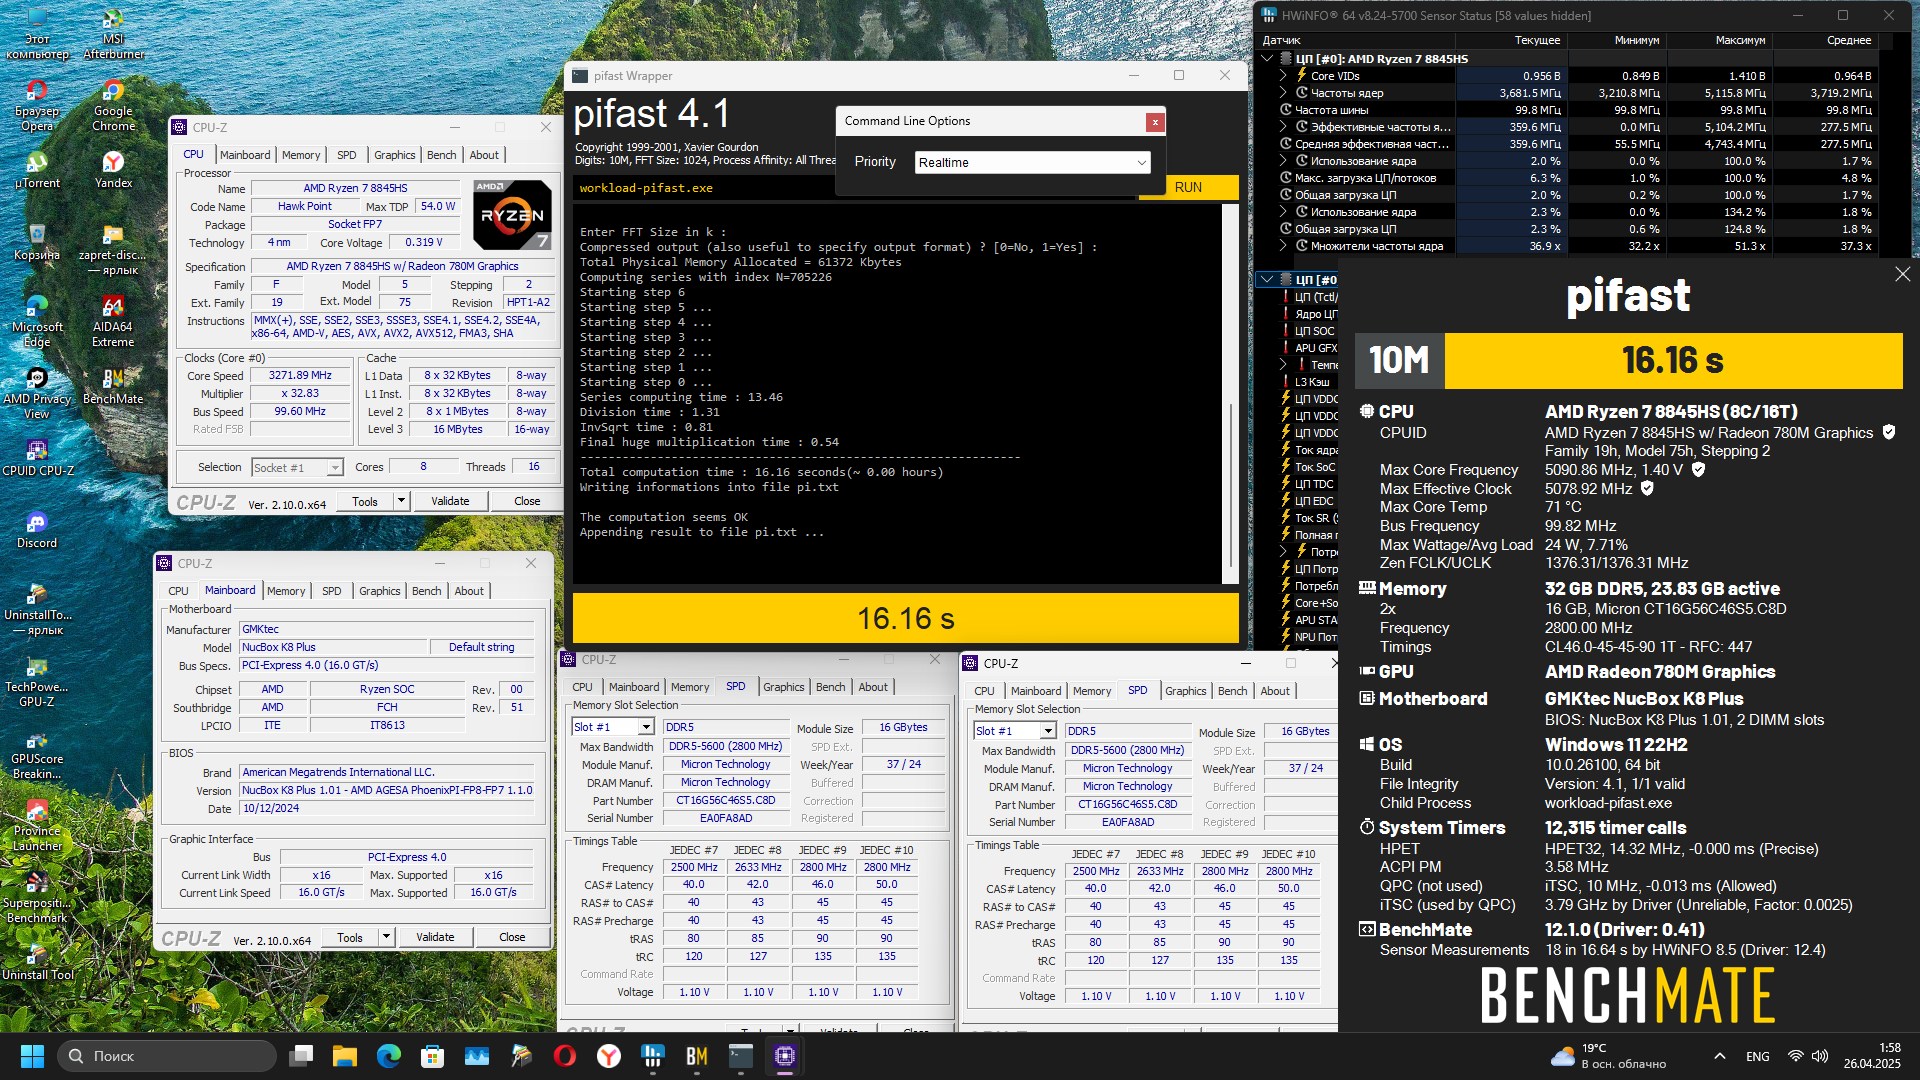Launch Google Chrome from the desktop
1920x1080 pixels.
click(113, 105)
